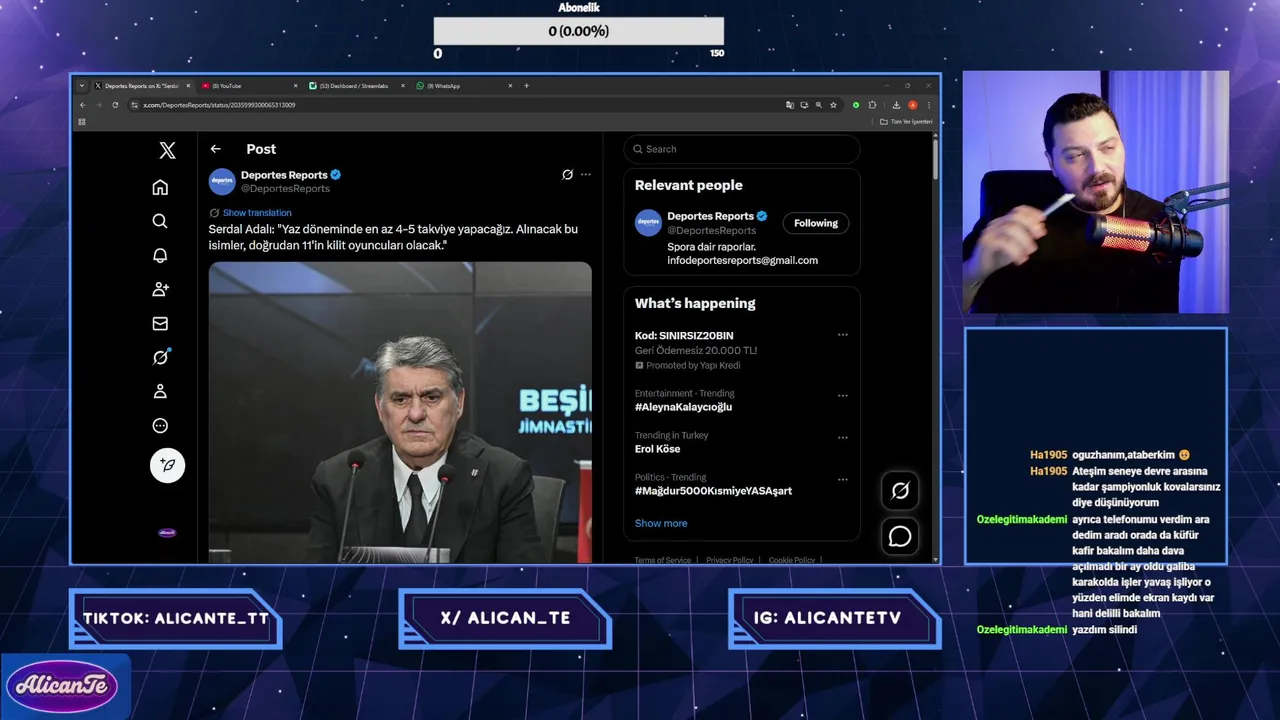Open Profile icon in X sidebar
1280x720 pixels.
160,391
